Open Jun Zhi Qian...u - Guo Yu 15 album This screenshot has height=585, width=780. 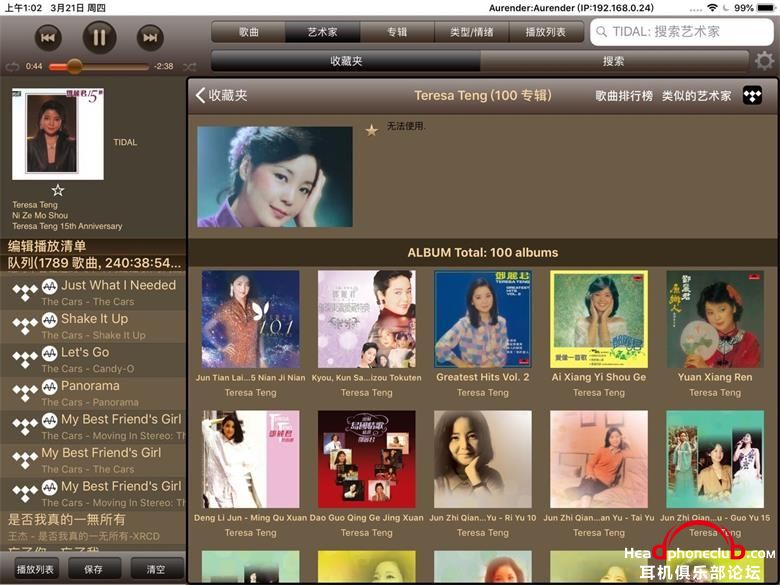click(x=715, y=459)
